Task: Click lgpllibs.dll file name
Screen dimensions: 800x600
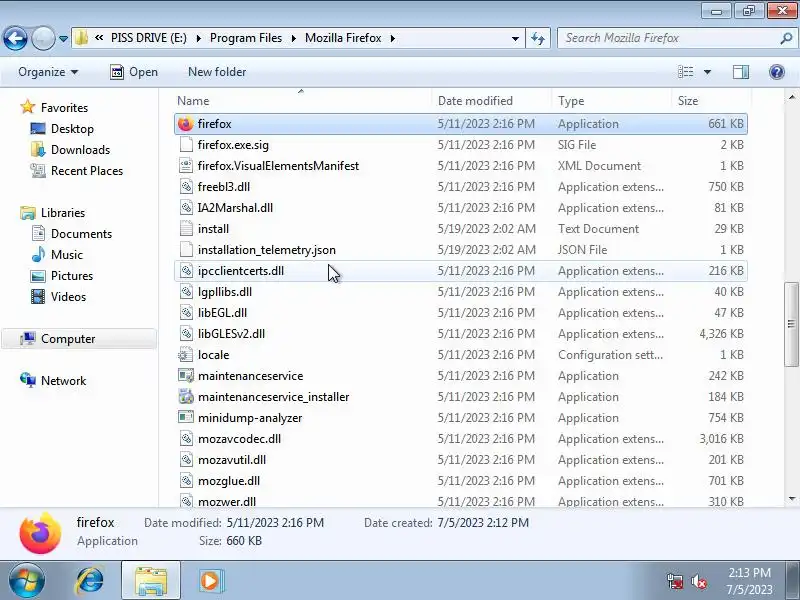Action: [x=225, y=292]
